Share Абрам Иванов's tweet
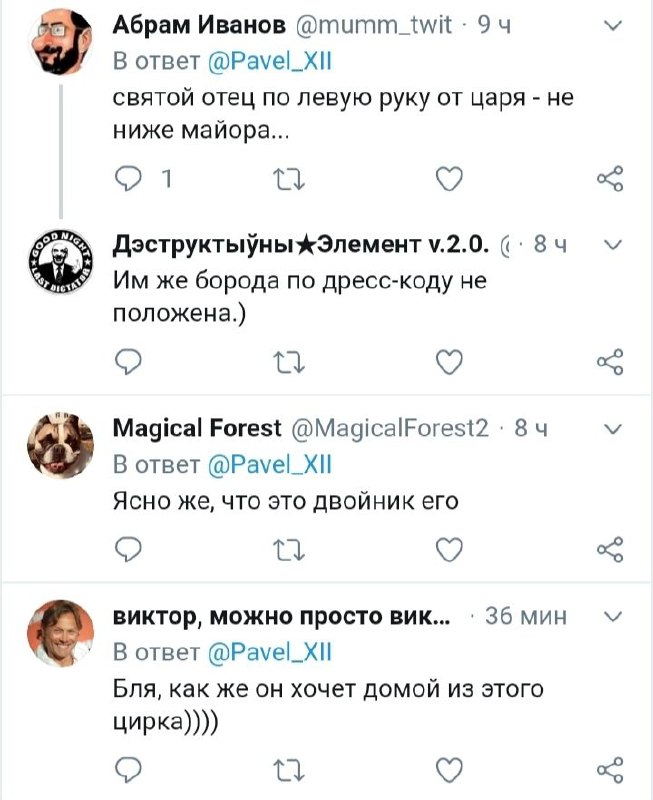 (x=609, y=180)
